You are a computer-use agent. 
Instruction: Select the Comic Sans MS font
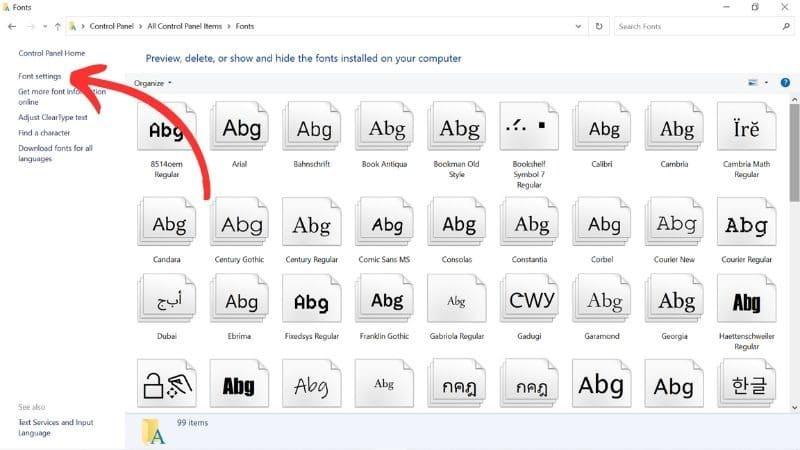tap(384, 222)
